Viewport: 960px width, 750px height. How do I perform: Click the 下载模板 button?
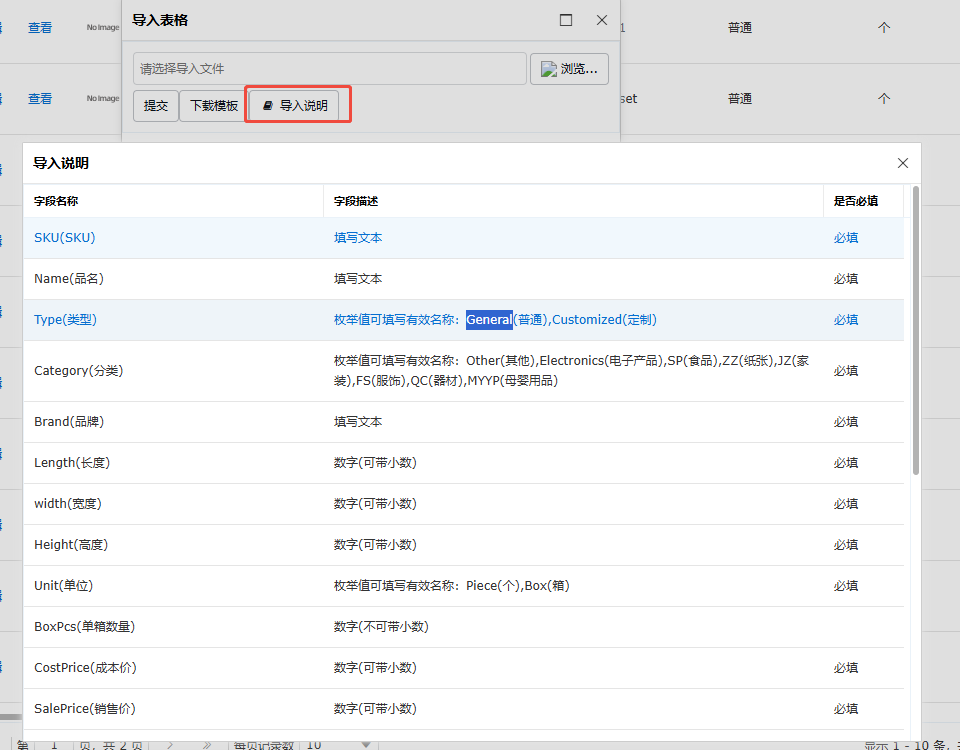pos(214,105)
